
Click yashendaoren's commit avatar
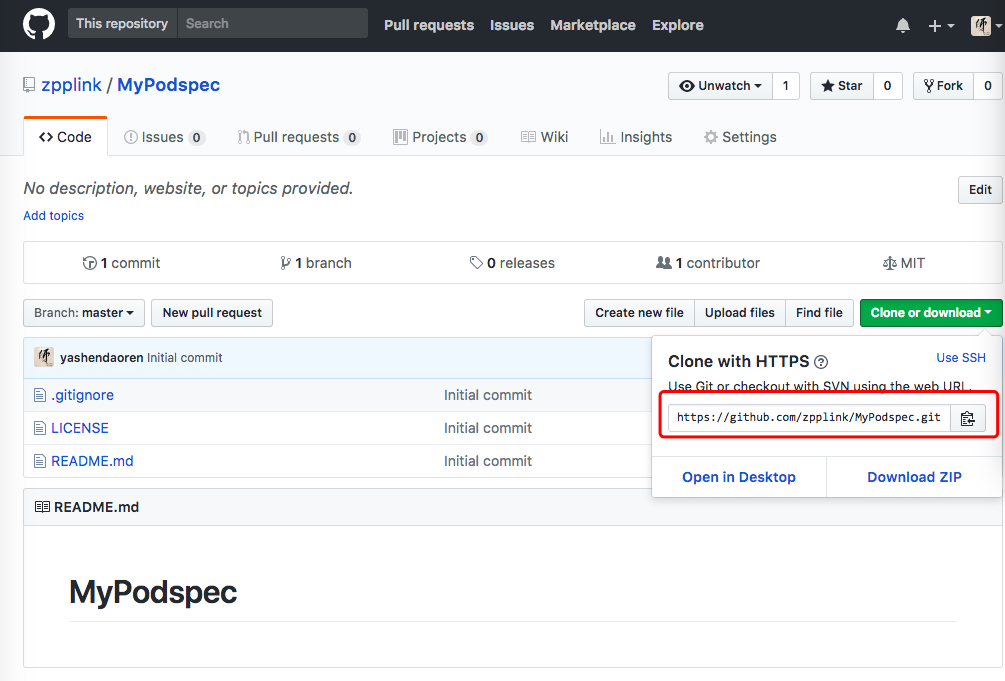44,358
